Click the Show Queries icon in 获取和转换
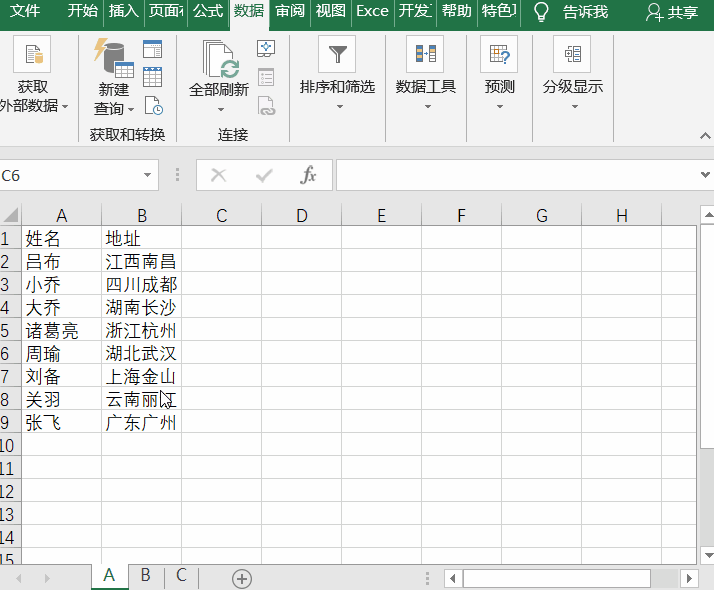 click(152, 49)
